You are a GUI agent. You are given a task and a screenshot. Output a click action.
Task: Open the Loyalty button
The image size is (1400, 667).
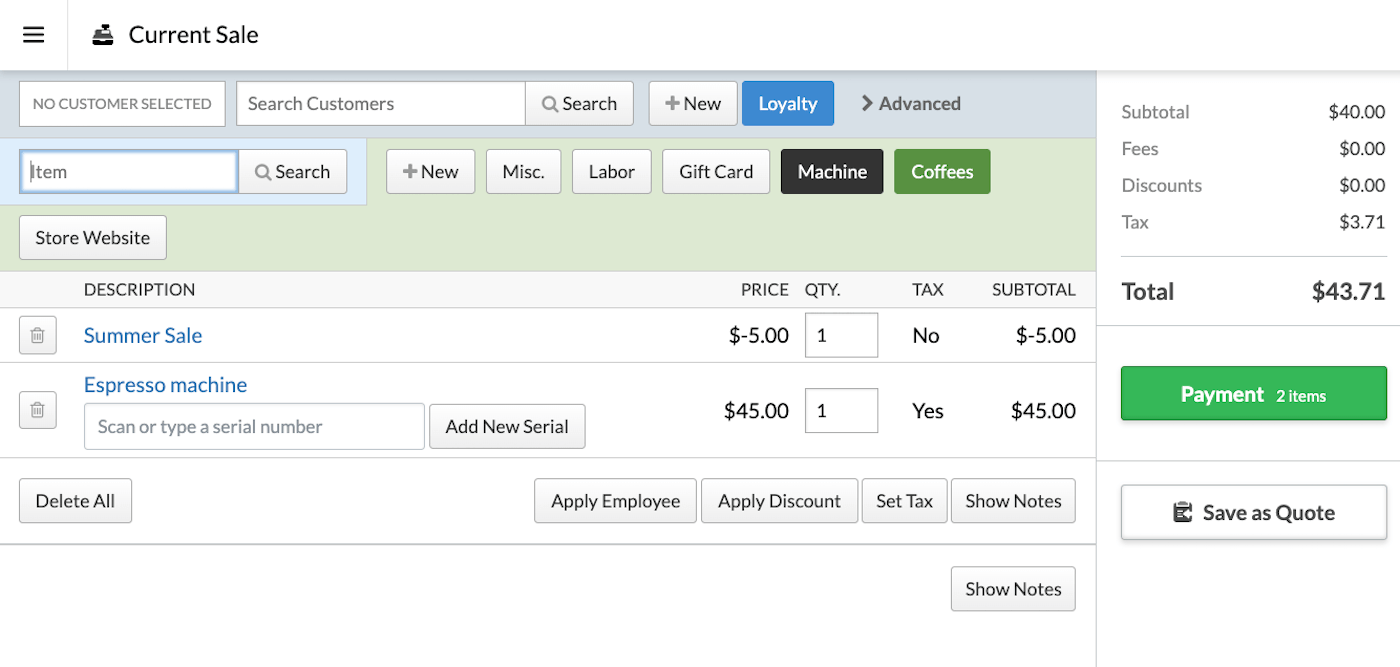[x=788, y=104]
